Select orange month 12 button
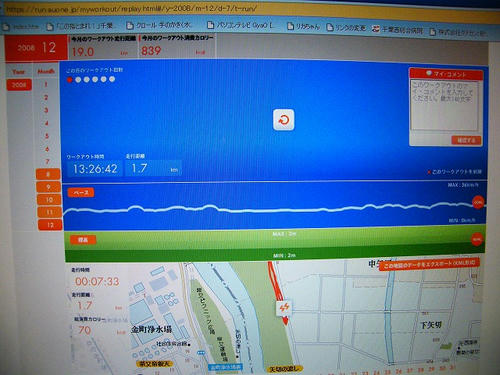 coord(50,225)
